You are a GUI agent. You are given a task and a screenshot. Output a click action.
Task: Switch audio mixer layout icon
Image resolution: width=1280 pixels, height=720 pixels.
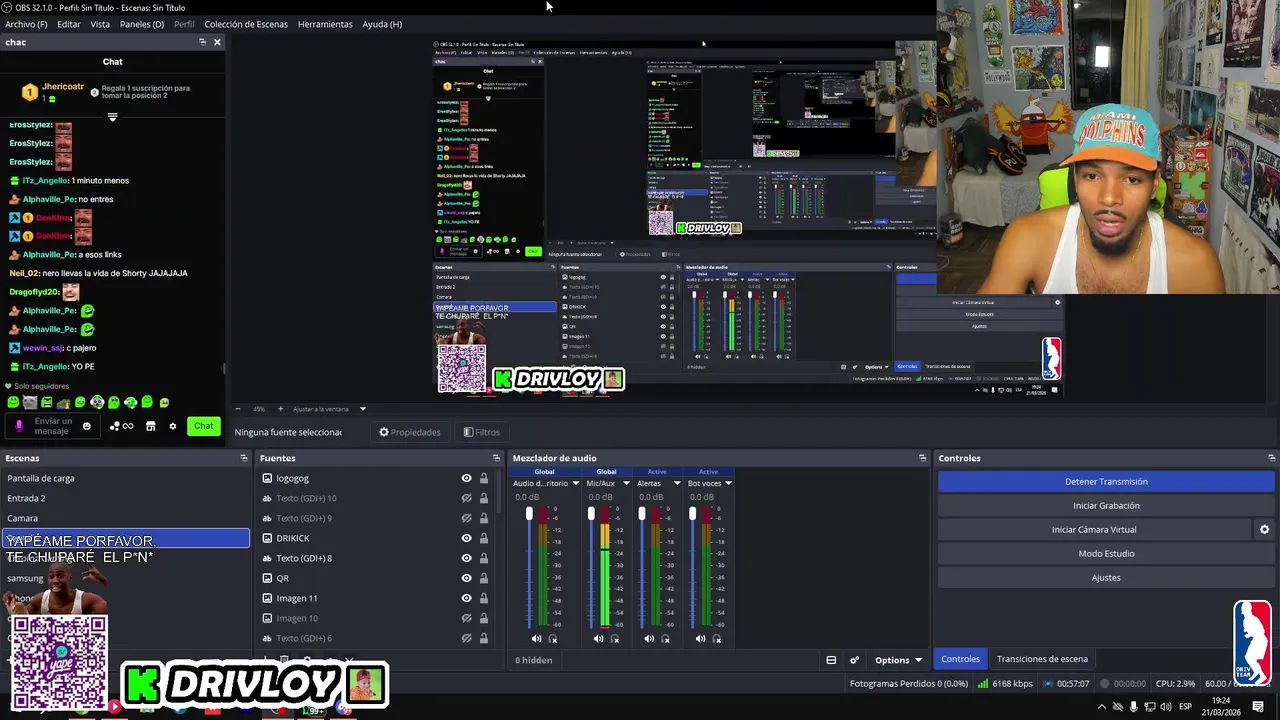[x=831, y=660]
